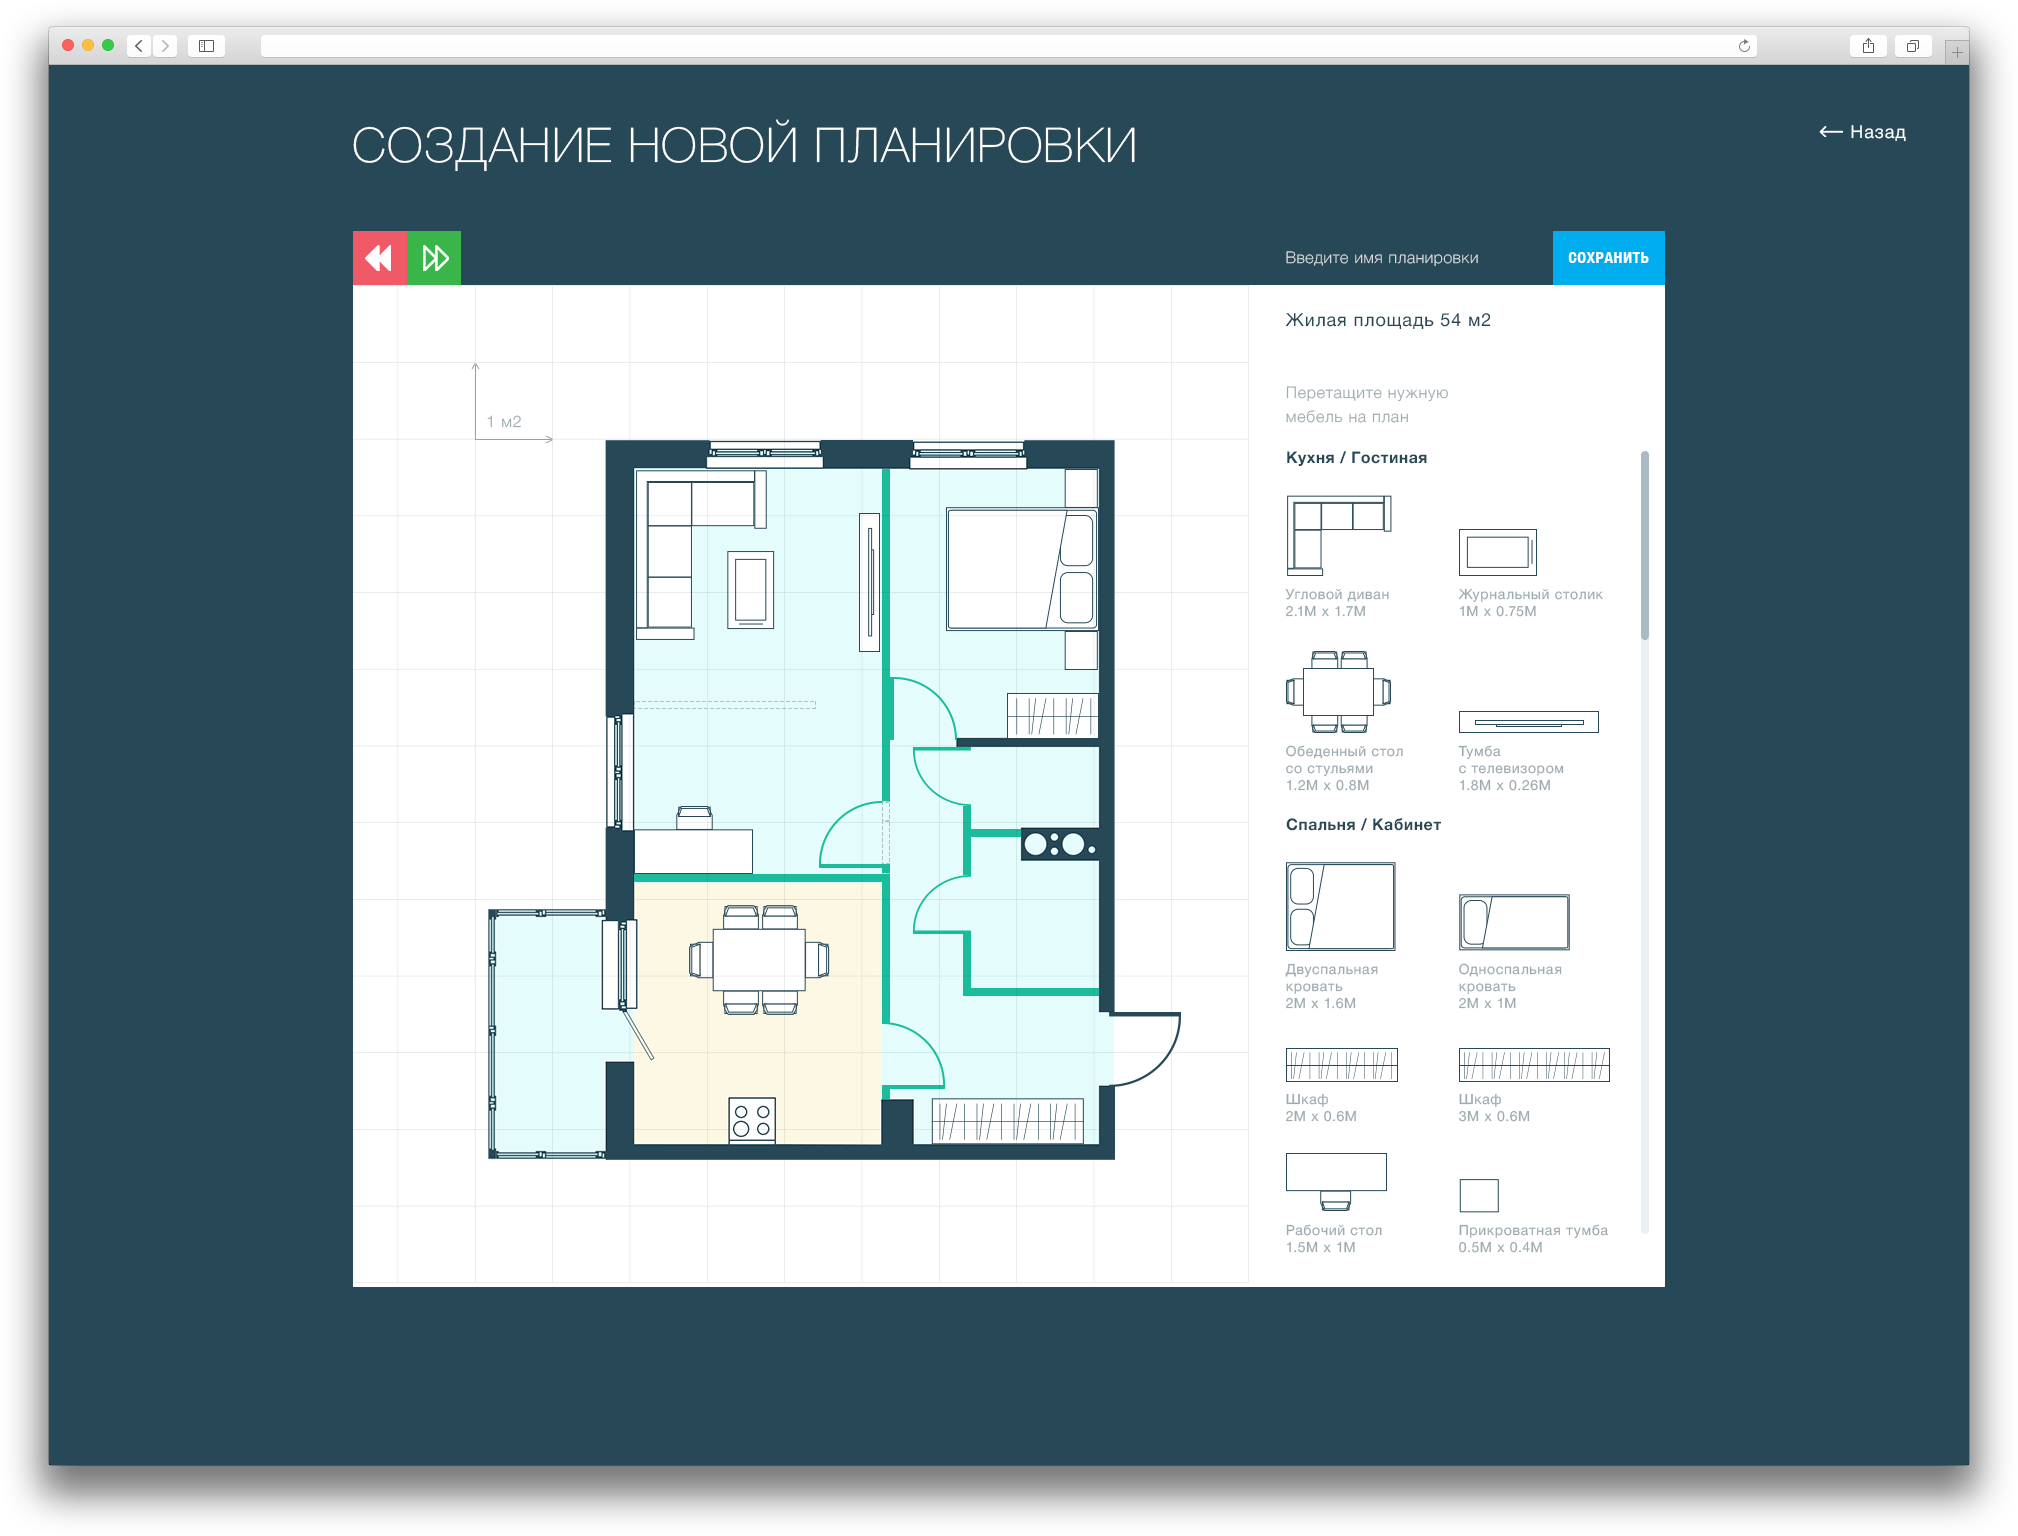Go back via the Назад link
The width and height of the screenshot is (2018, 1536).
[x=1862, y=132]
